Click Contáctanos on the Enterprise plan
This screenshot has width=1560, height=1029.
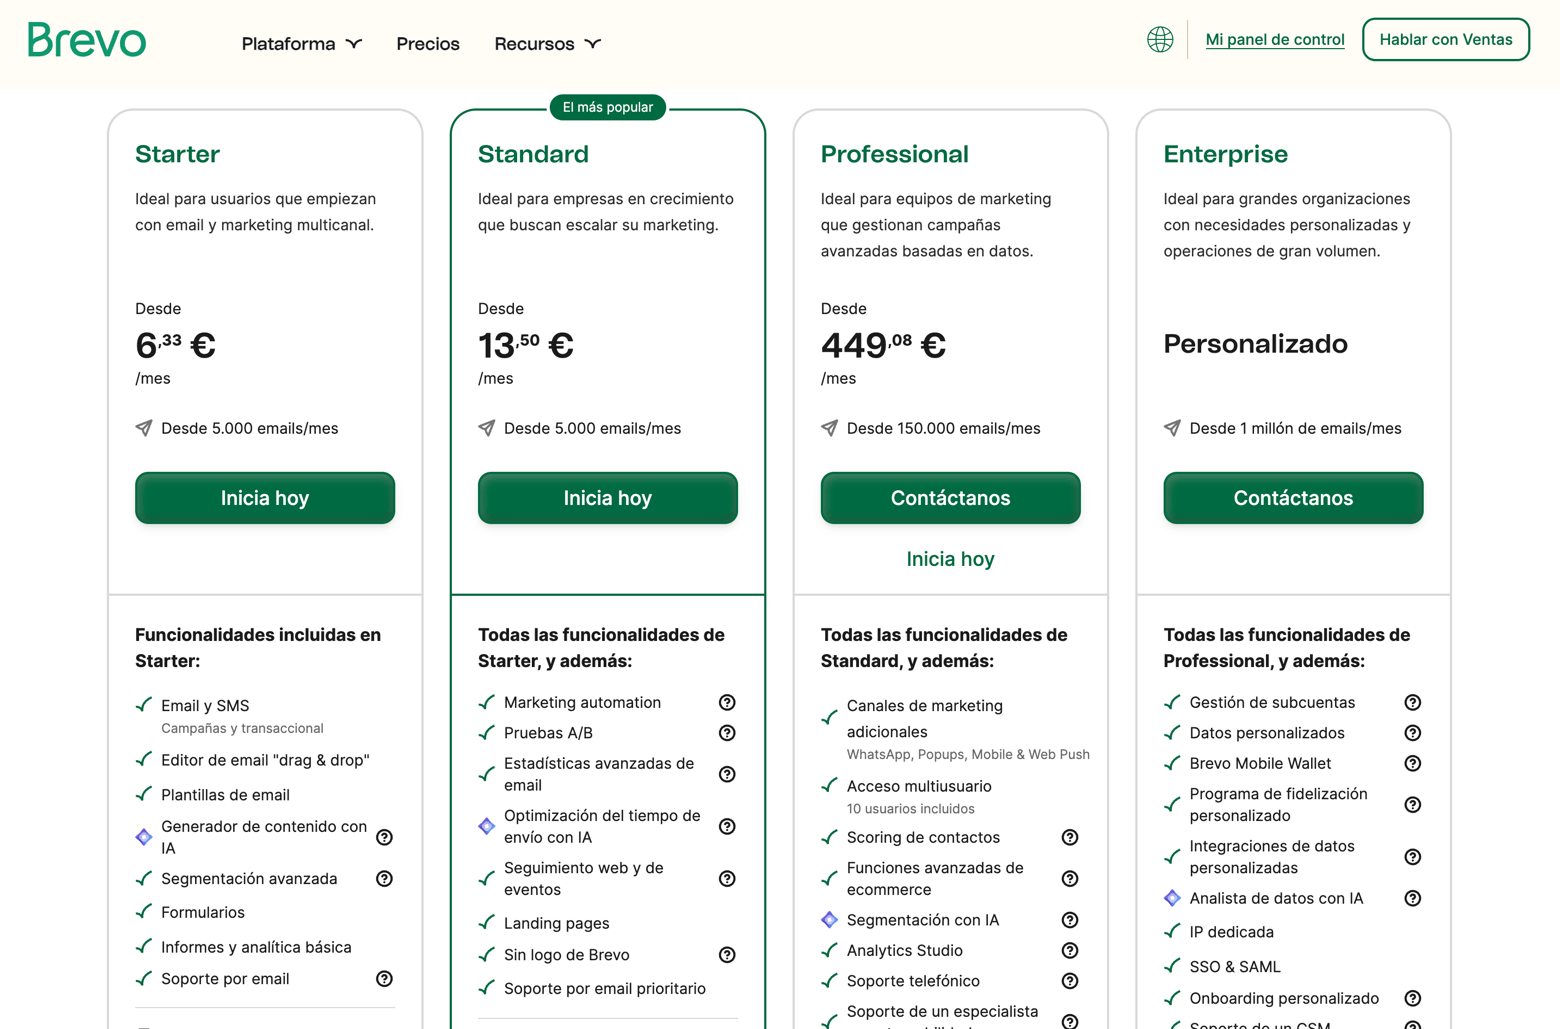coord(1292,497)
